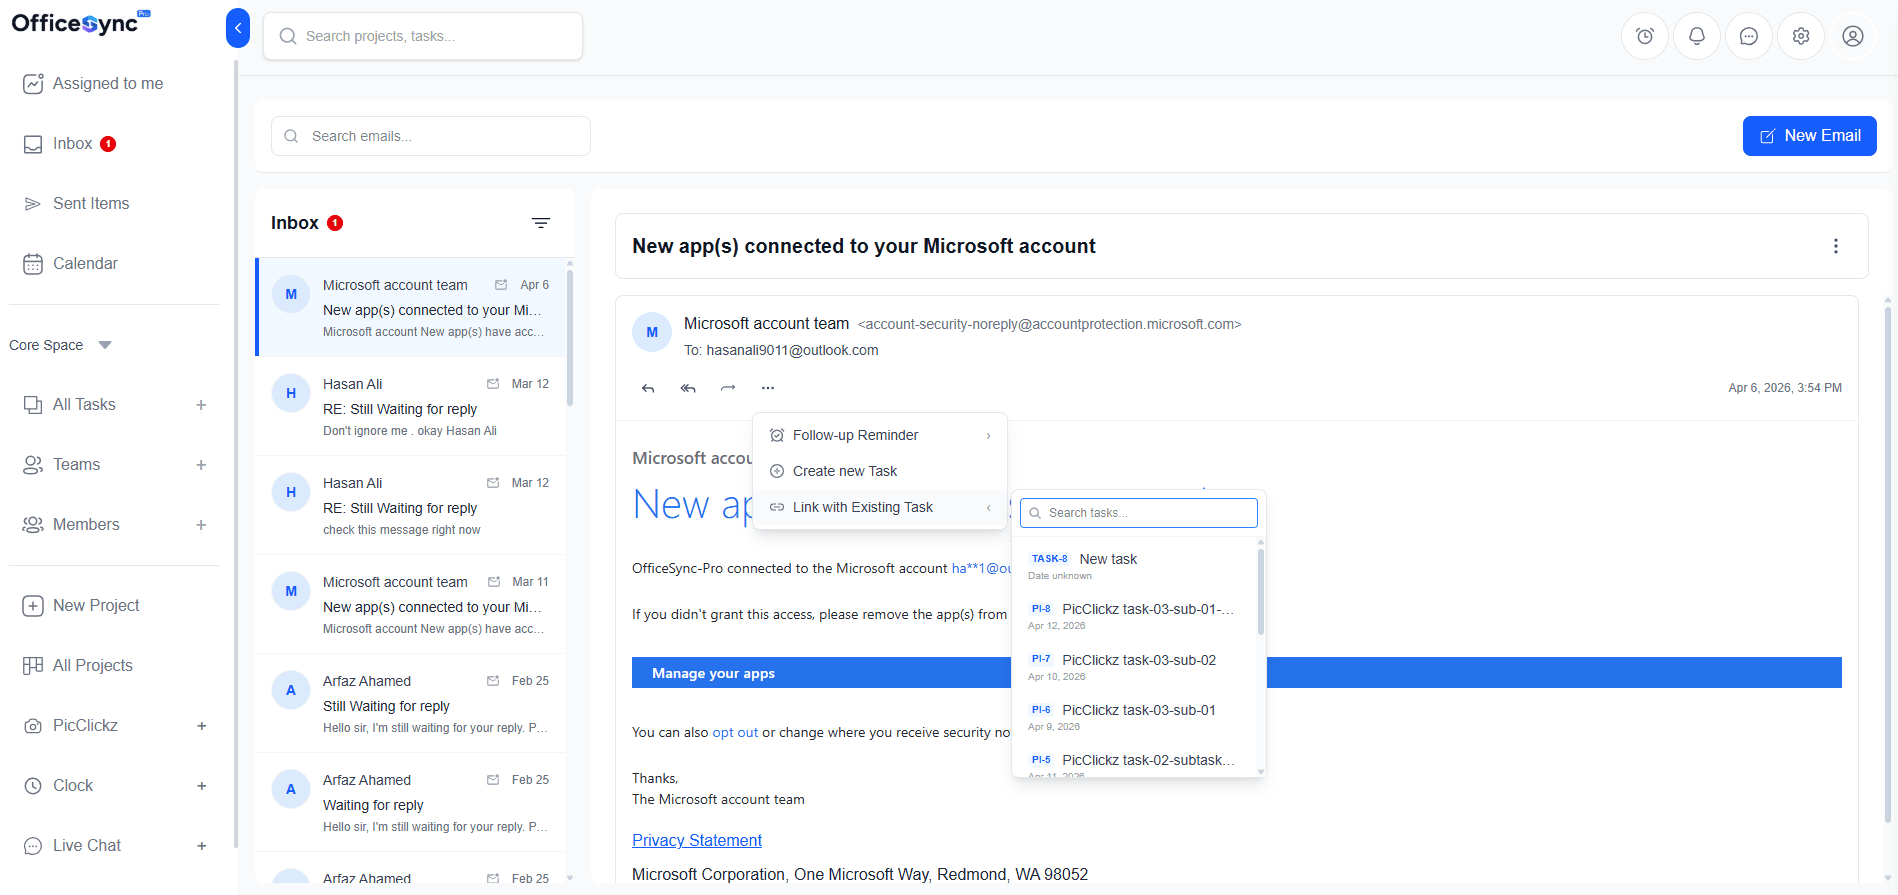This screenshot has height=895, width=1898.
Task: Open Hasan Ali email "check this message right now"
Action: point(411,506)
